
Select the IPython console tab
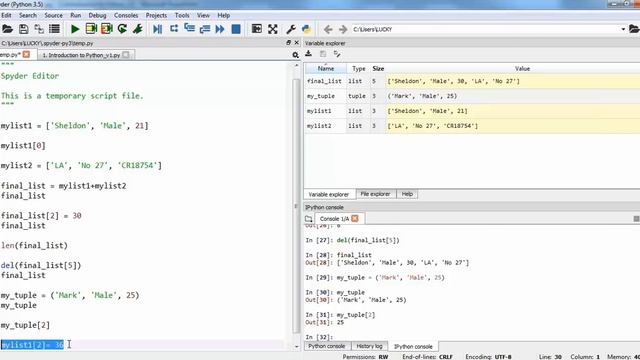click(x=413, y=347)
